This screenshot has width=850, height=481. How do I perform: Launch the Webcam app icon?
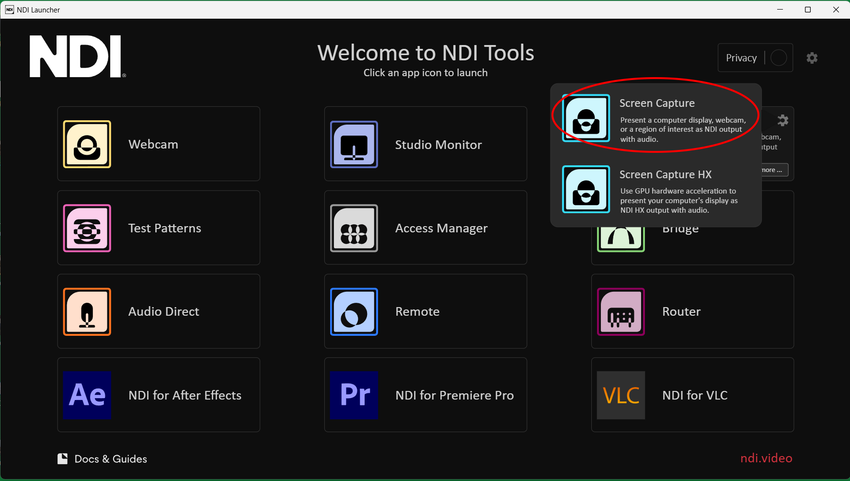point(87,144)
